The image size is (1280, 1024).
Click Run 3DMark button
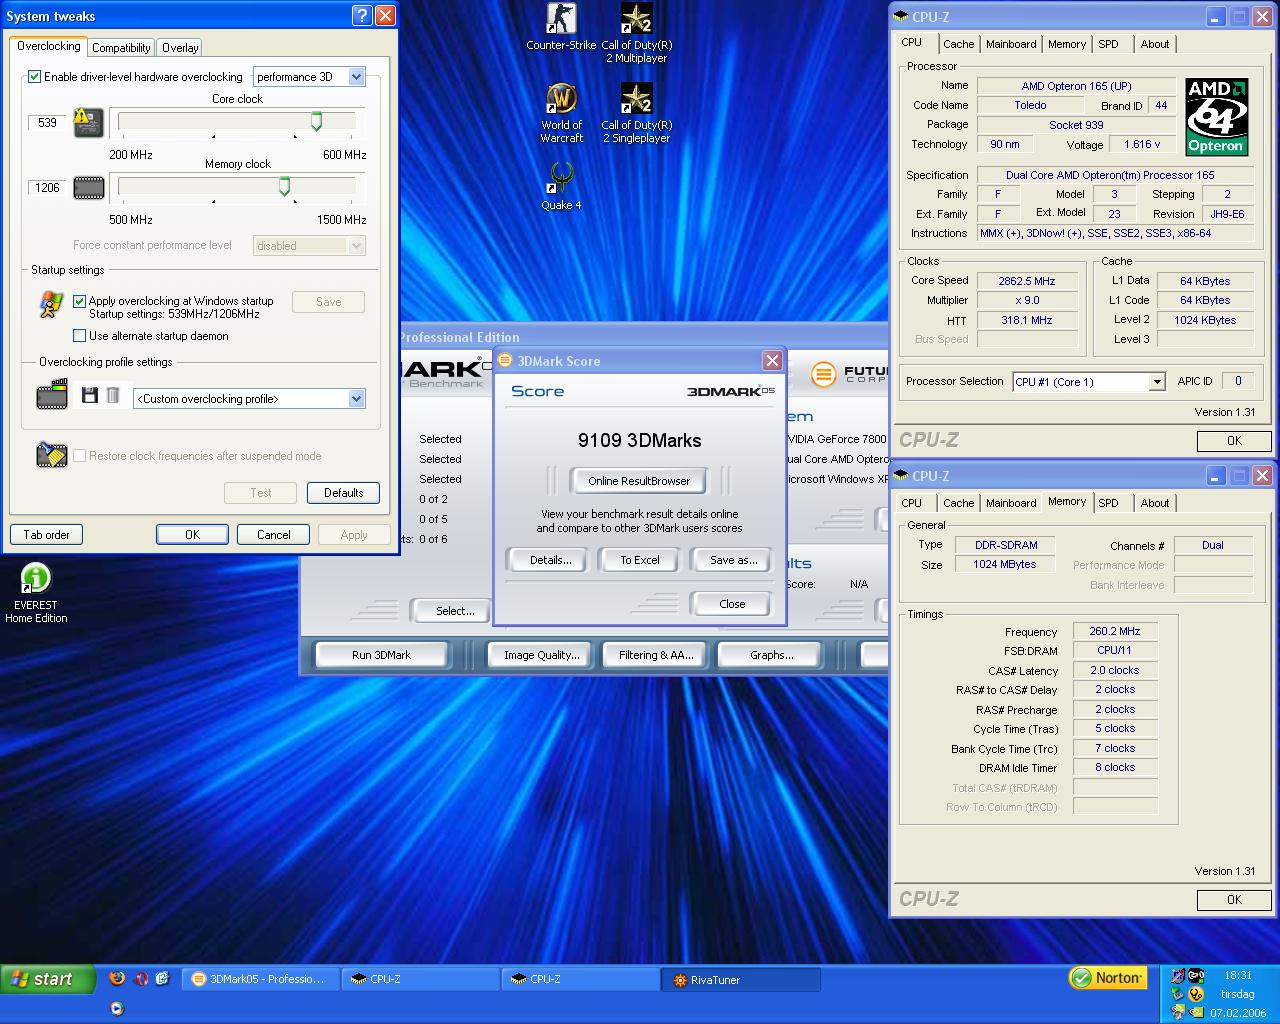click(381, 655)
